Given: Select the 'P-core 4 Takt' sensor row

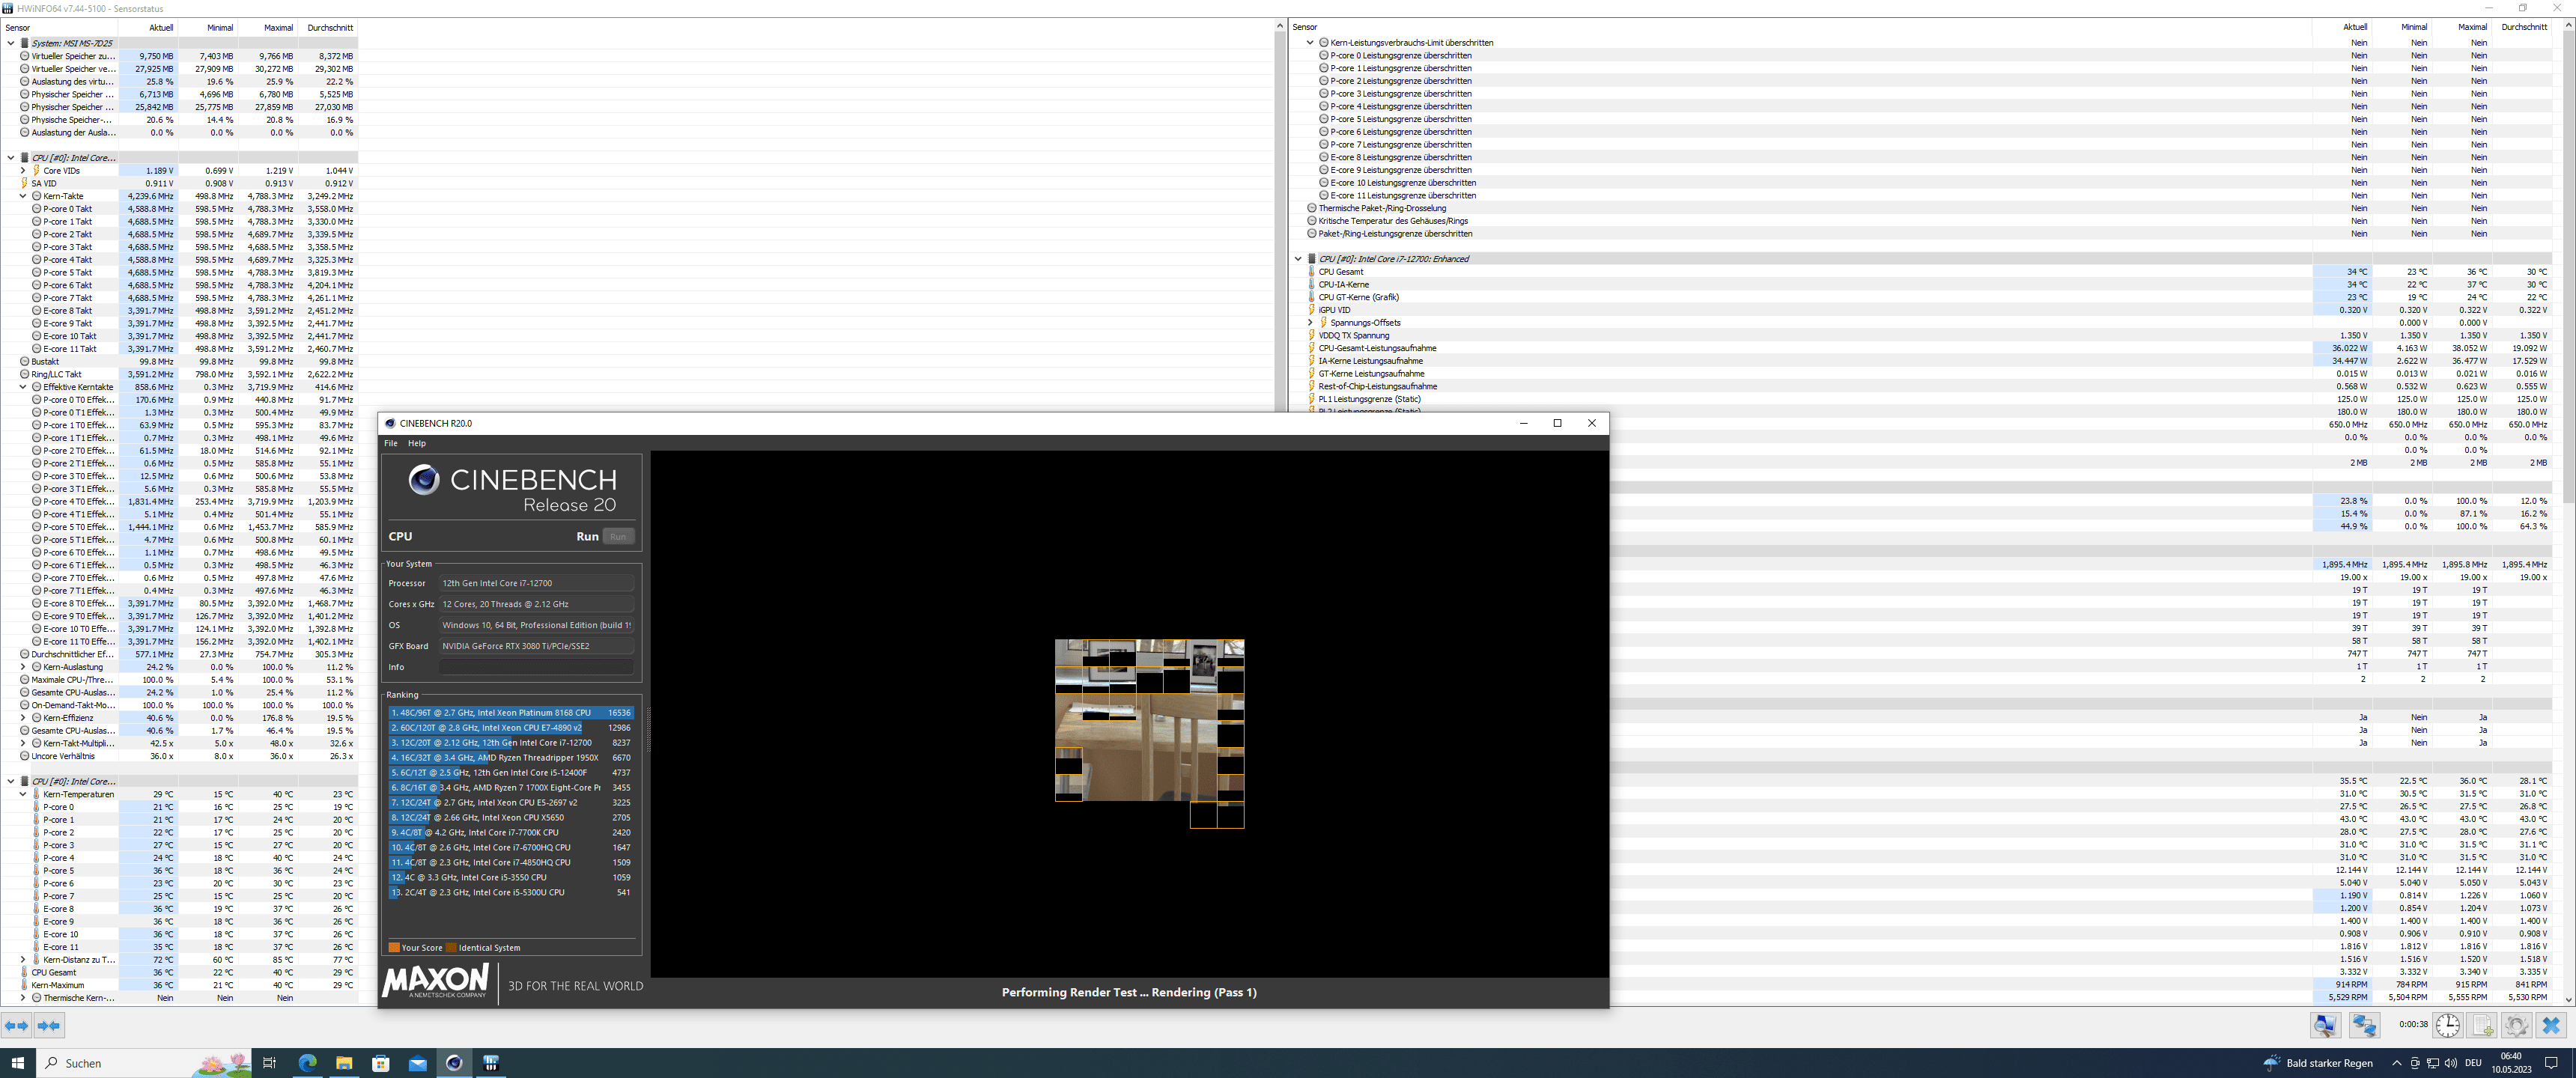Looking at the screenshot, I should [179, 260].
